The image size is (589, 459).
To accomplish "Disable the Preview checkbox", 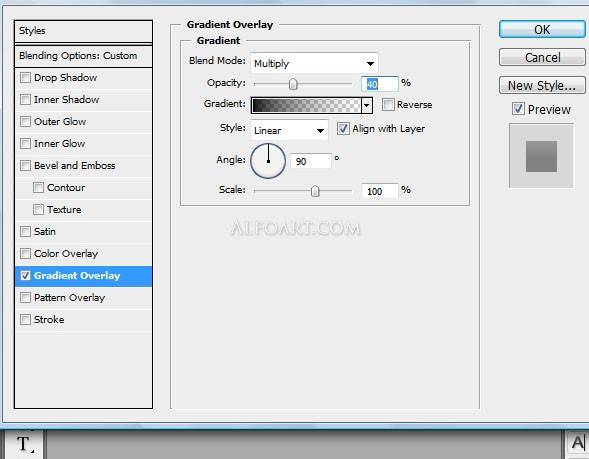I will [x=518, y=109].
